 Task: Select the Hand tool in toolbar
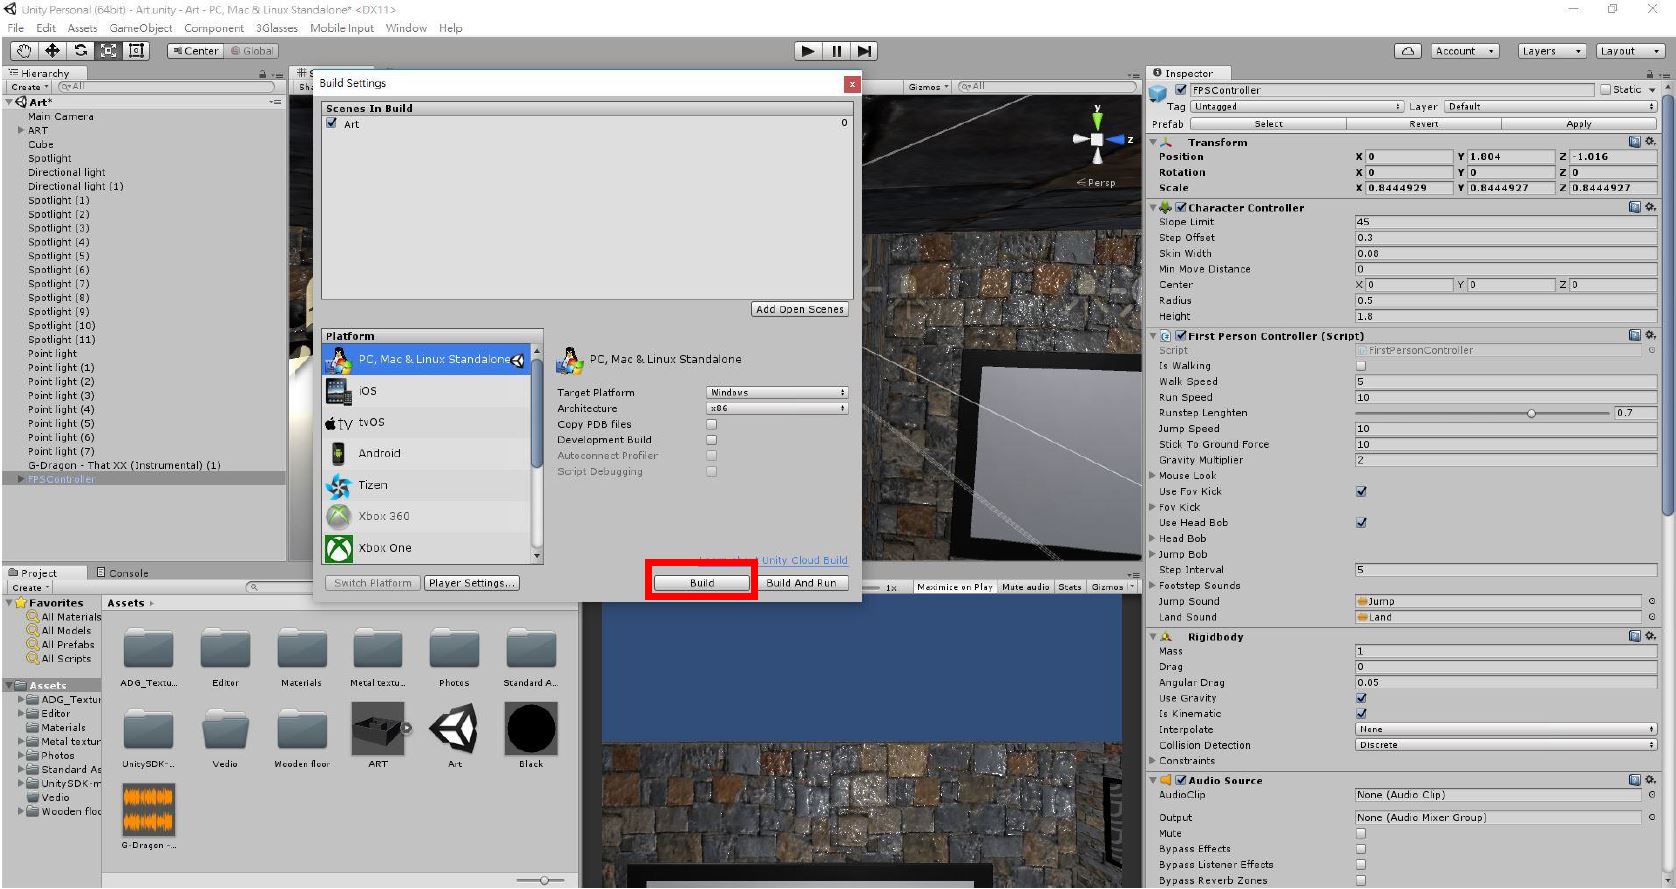[24, 51]
